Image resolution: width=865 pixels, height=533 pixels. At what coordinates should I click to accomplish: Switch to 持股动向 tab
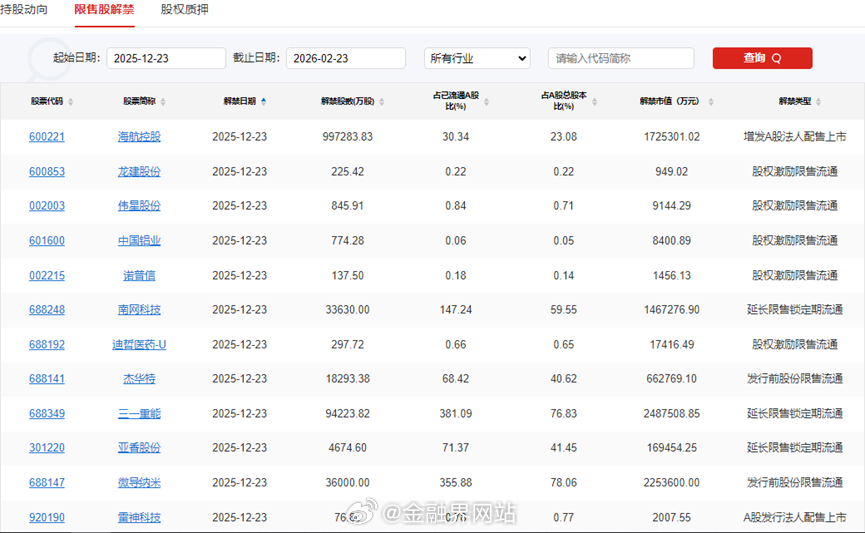point(24,9)
